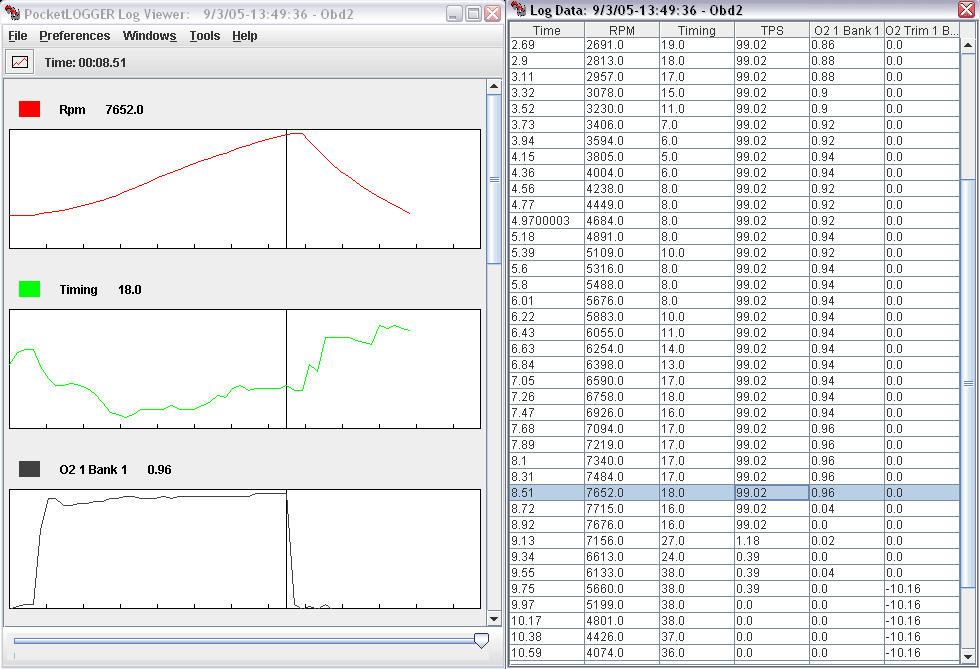
Task: Click the Timing column header
Action: click(x=697, y=30)
